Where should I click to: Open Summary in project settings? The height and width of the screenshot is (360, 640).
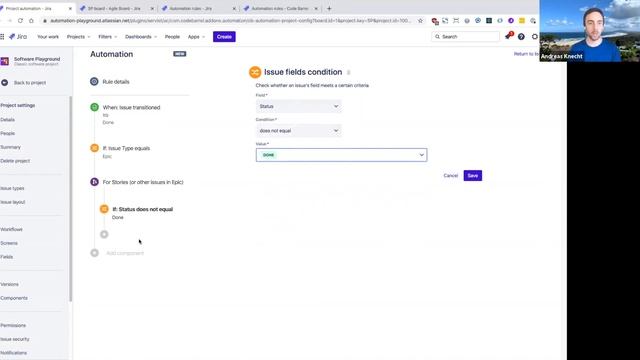(x=10, y=147)
